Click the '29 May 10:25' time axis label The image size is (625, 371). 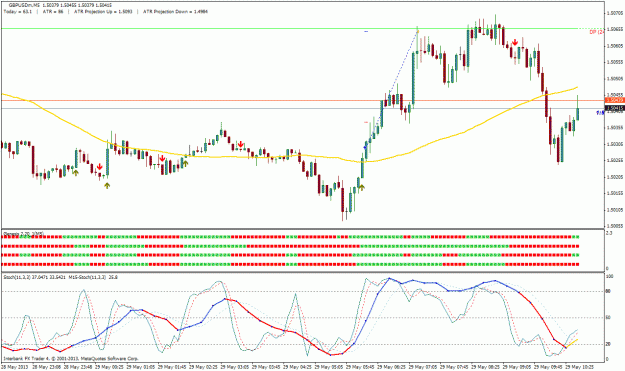click(x=580, y=366)
